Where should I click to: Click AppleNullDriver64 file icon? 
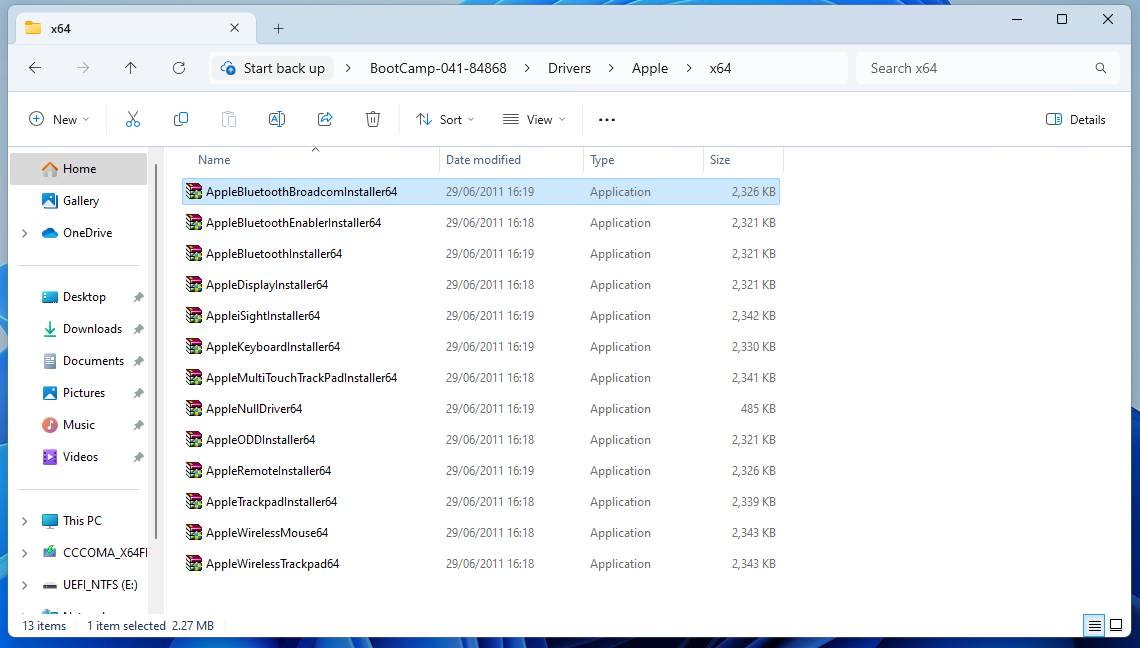click(x=193, y=409)
